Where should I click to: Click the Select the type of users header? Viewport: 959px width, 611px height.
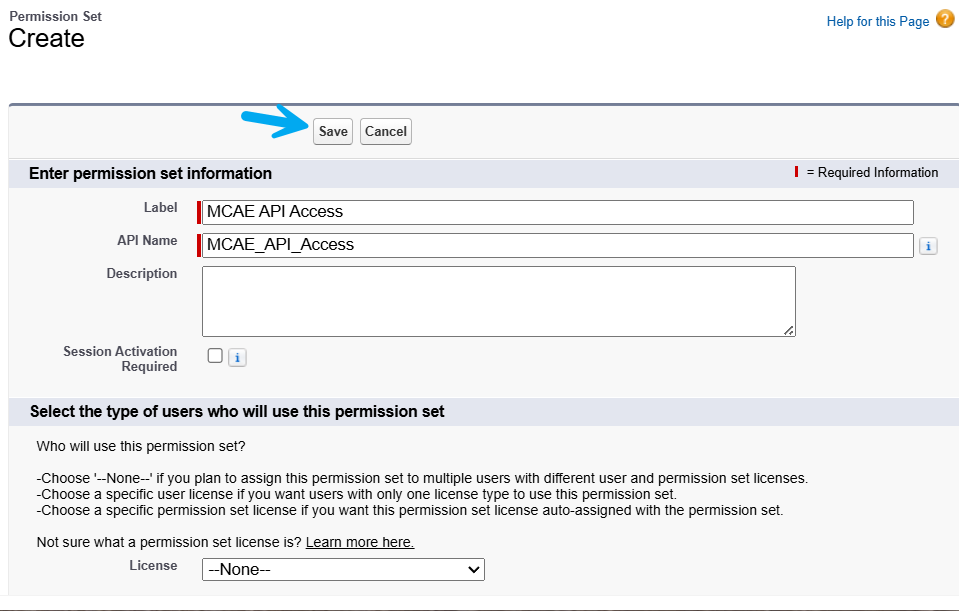tap(237, 411)
